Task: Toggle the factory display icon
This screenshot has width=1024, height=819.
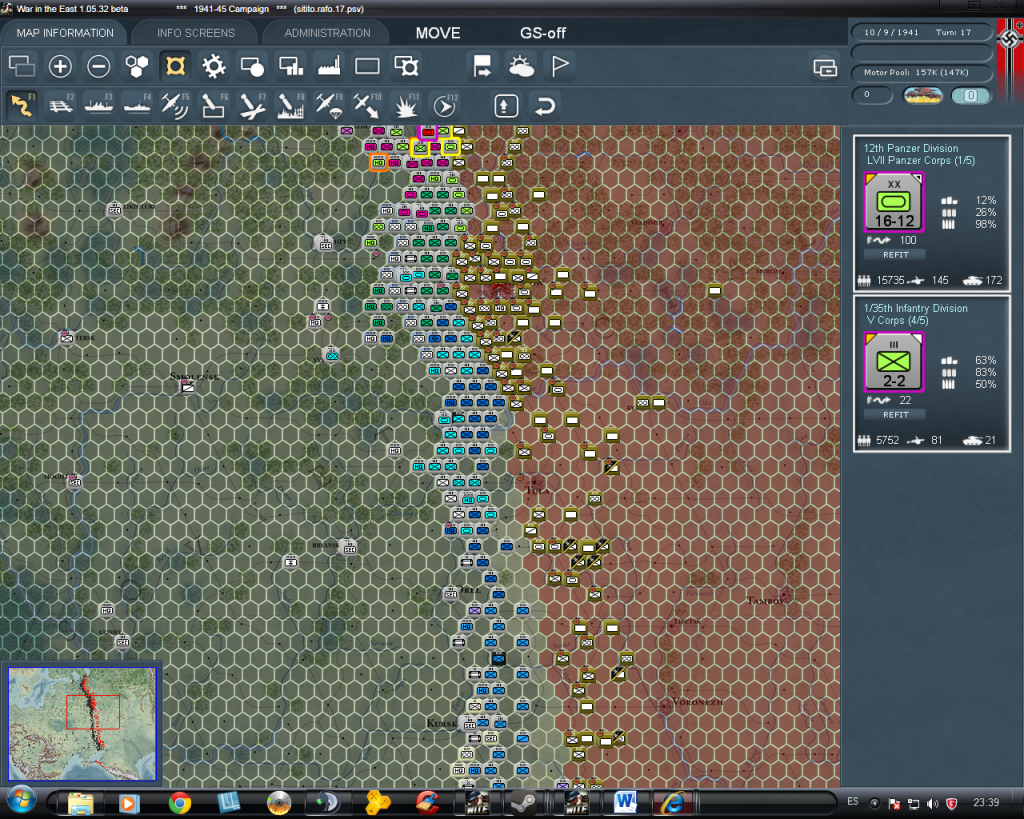Action: (328, 66)
